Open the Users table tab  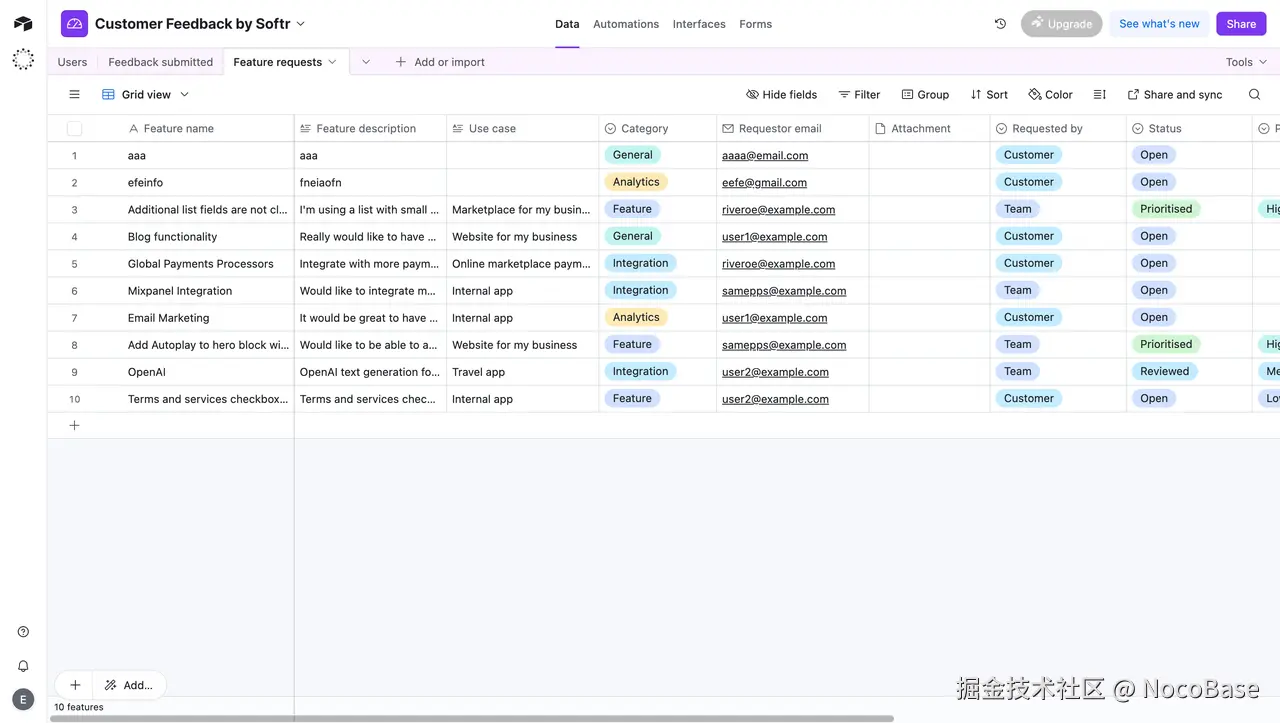tap(71, 61)
